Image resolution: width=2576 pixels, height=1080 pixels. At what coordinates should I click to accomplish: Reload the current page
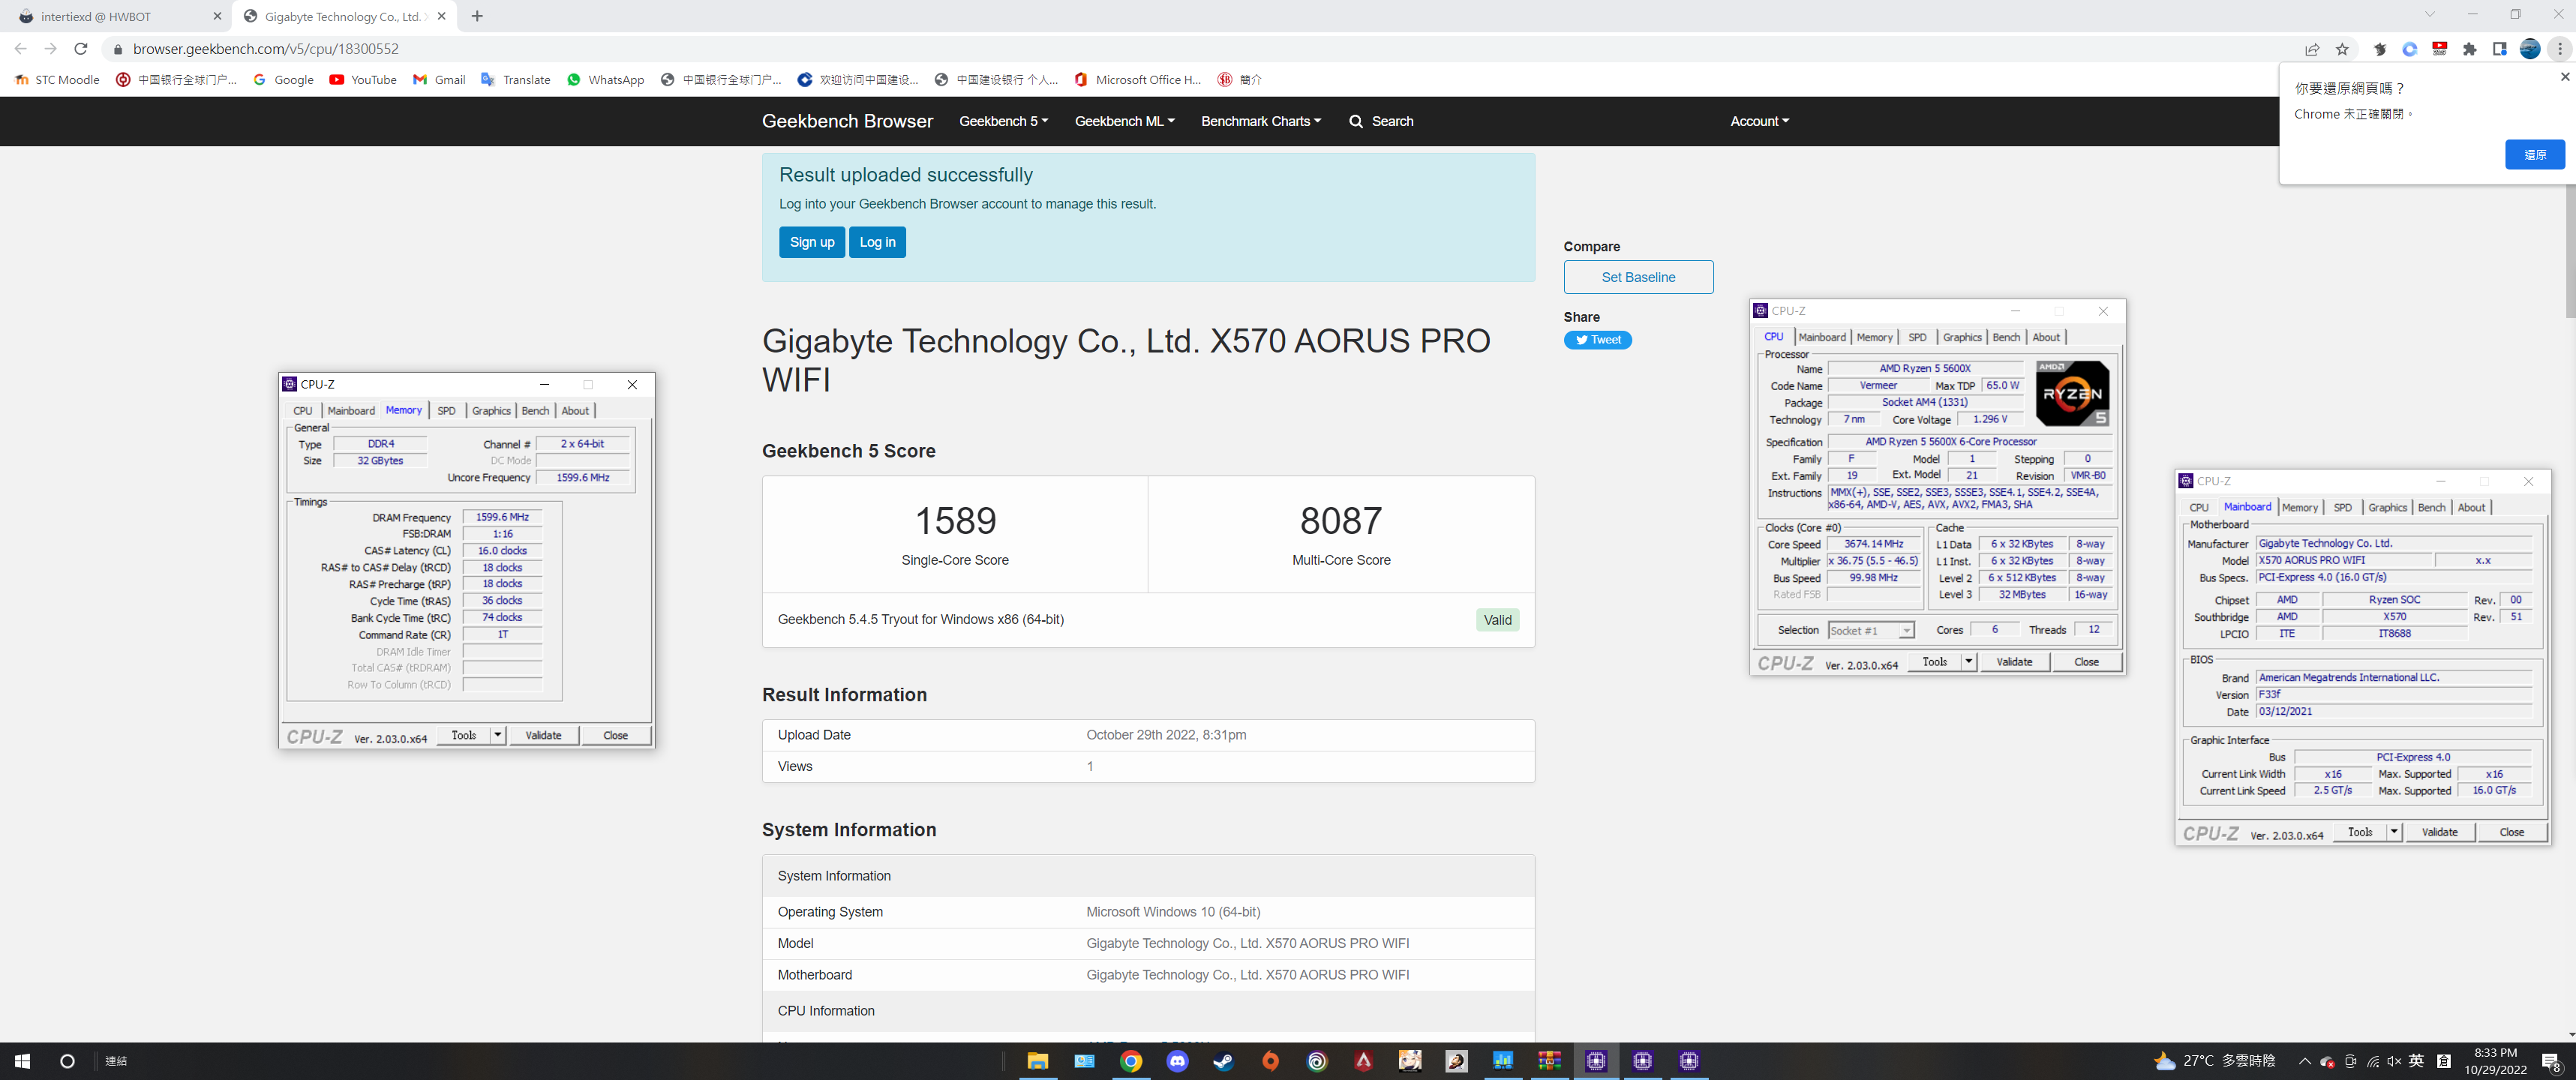(x=81, y=49)
